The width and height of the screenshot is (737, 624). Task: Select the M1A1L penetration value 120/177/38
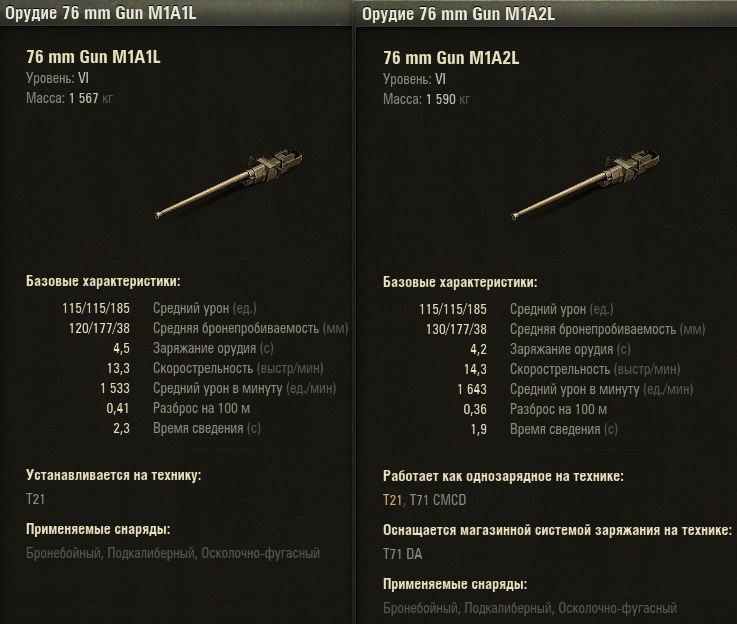click(x=100, y=329)
